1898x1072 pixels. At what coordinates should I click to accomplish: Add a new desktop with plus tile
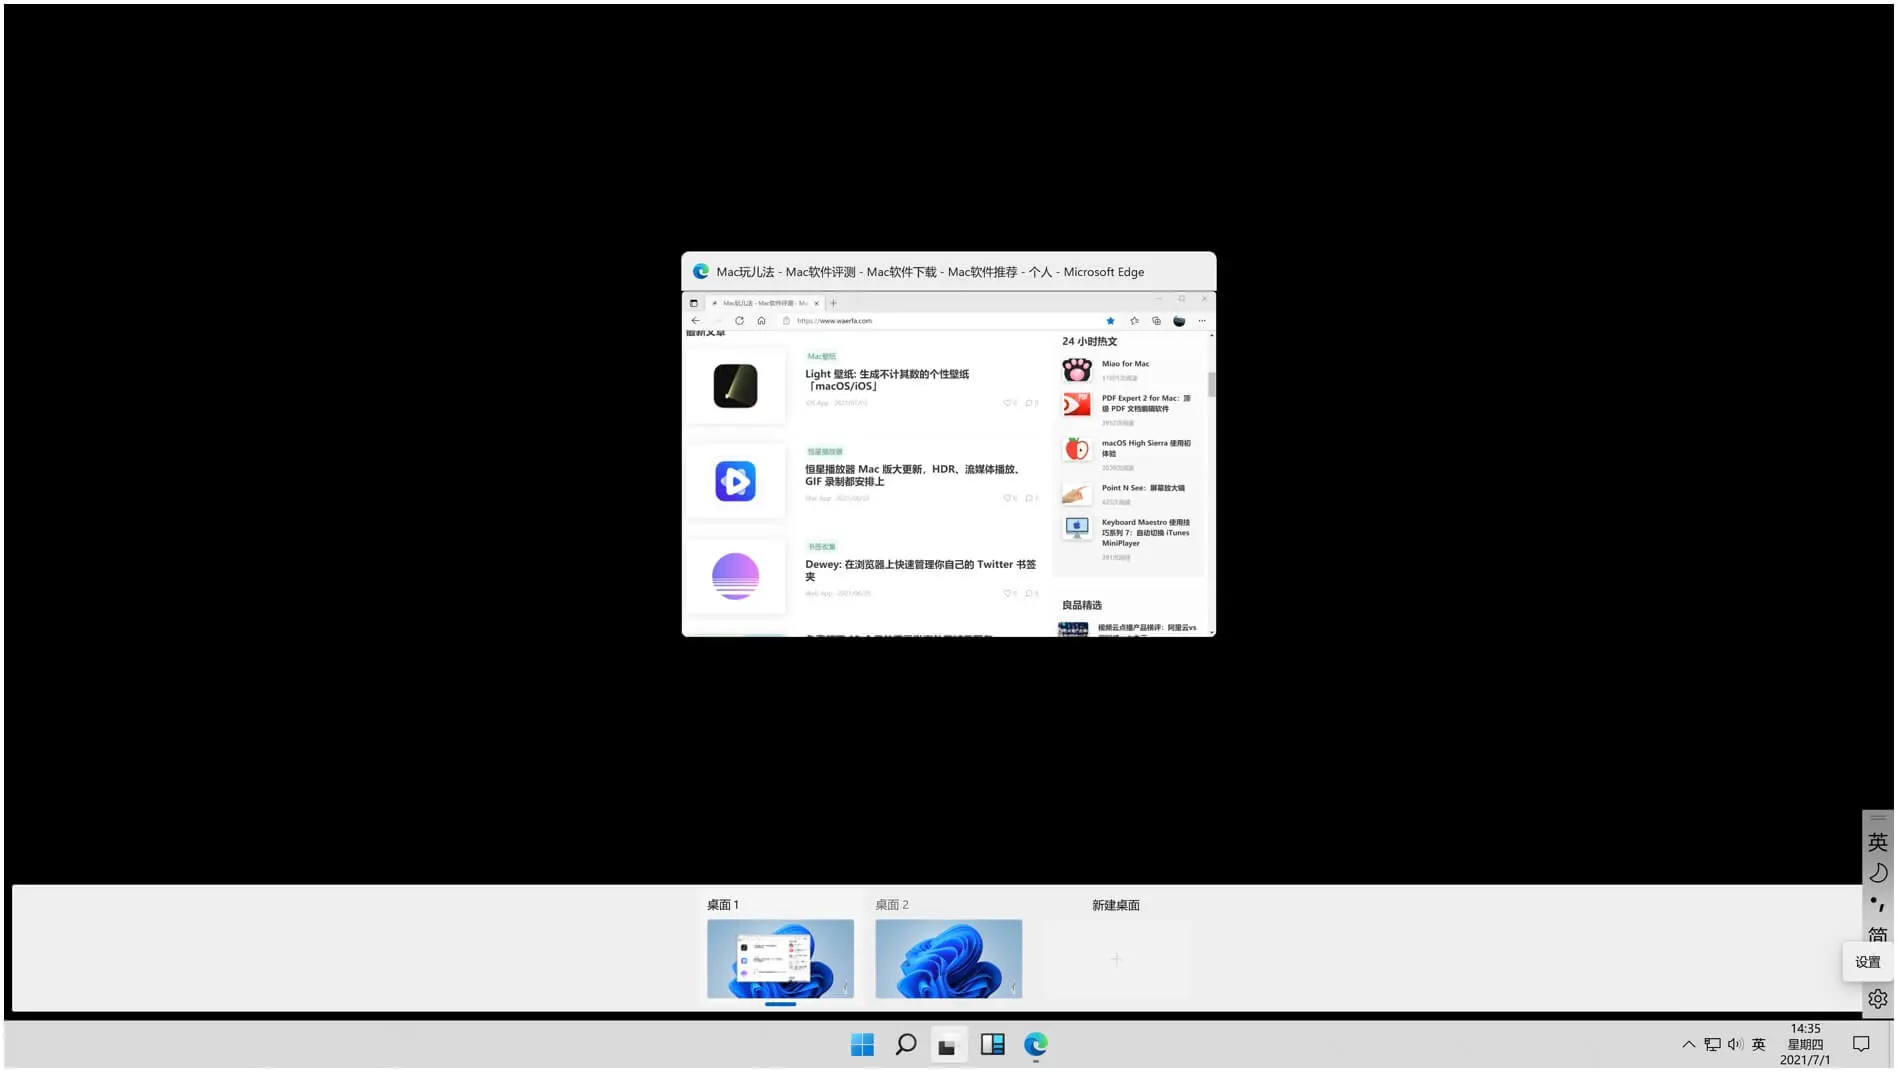(x=1116, y=958)
